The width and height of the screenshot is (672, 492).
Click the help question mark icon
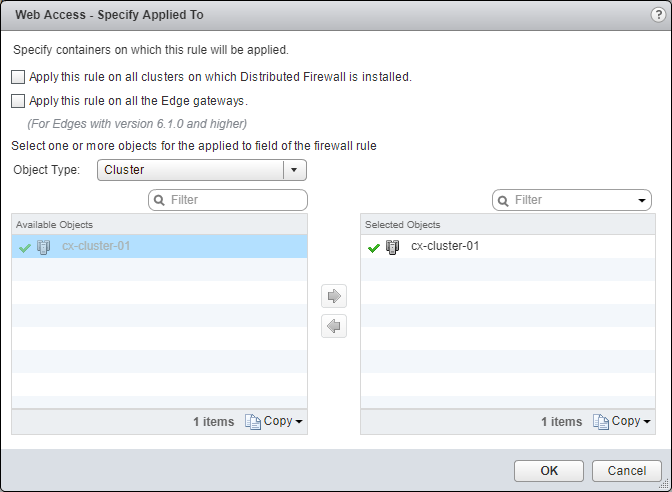653,15
